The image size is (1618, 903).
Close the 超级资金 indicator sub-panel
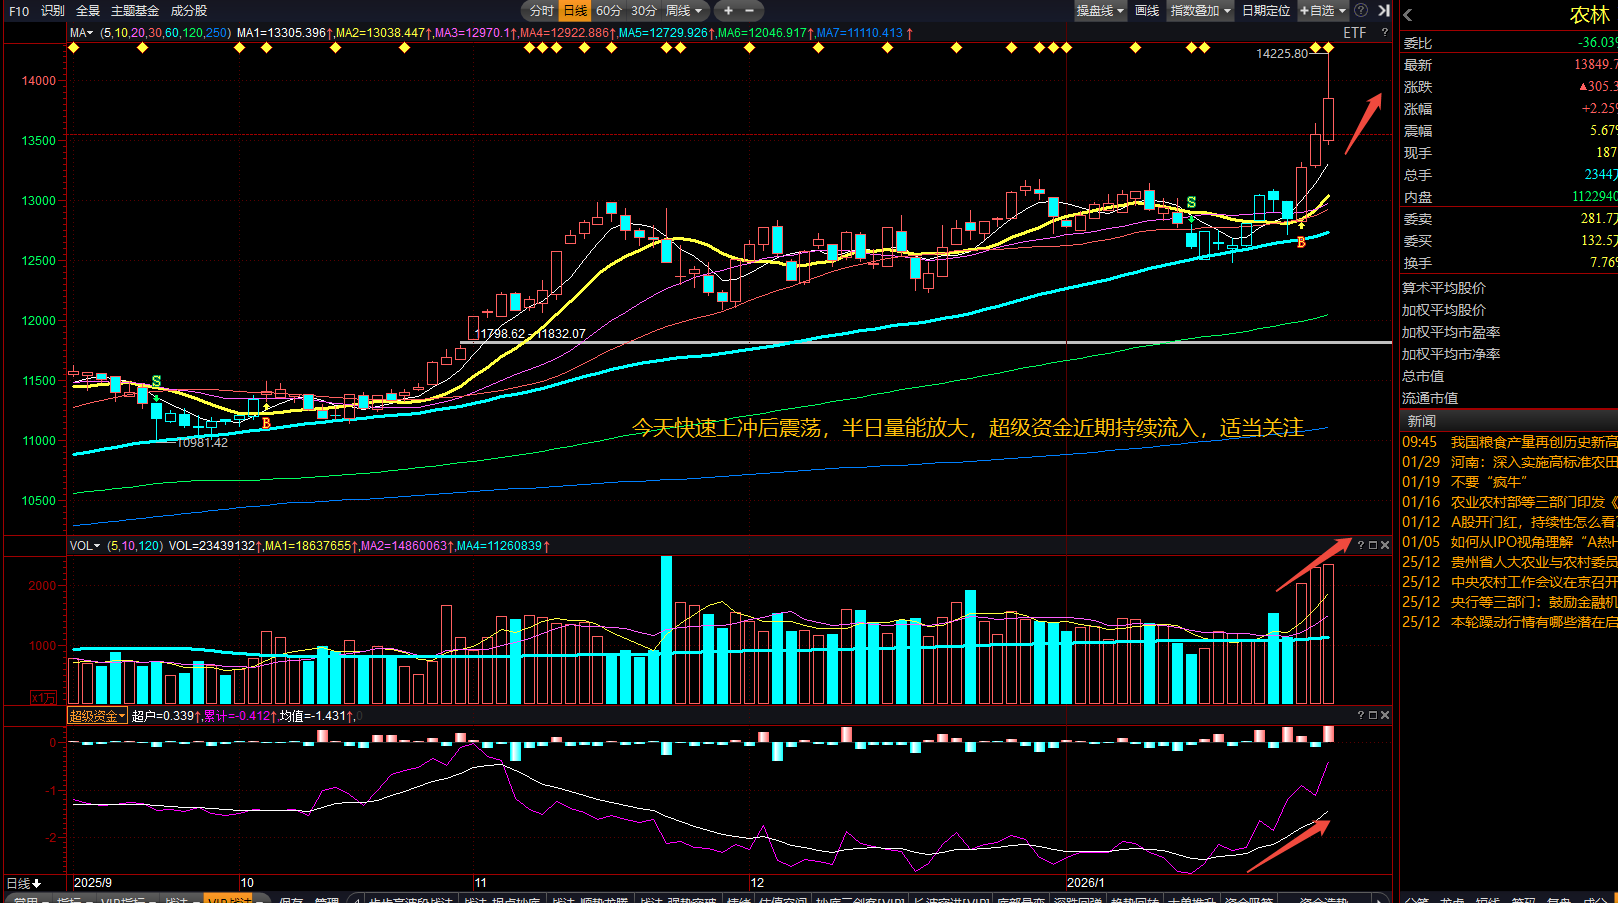tap(1385, 715)
